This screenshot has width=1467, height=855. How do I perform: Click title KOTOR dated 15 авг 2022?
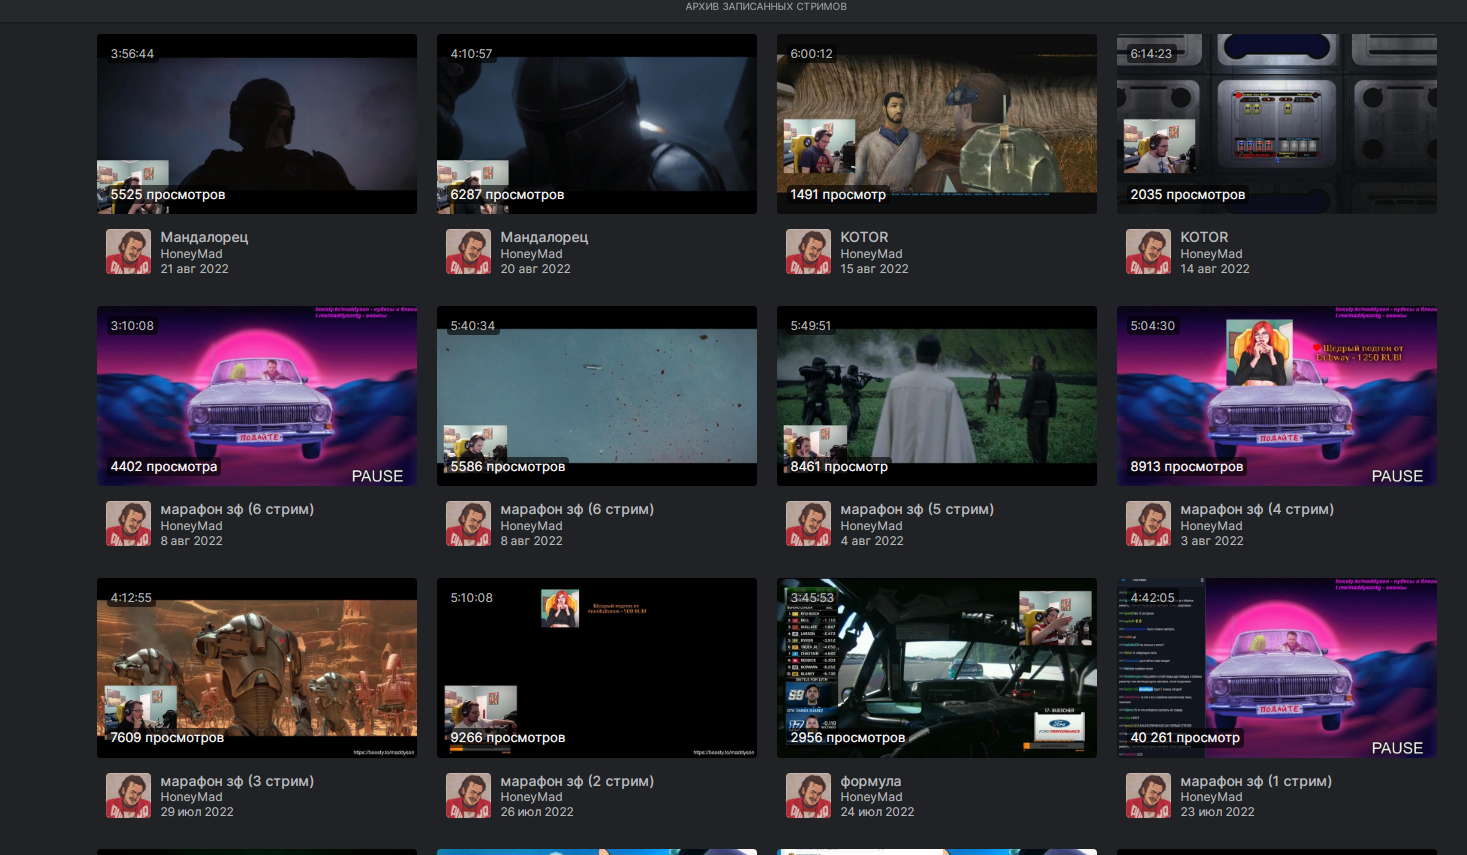click(x=864, y=237)
